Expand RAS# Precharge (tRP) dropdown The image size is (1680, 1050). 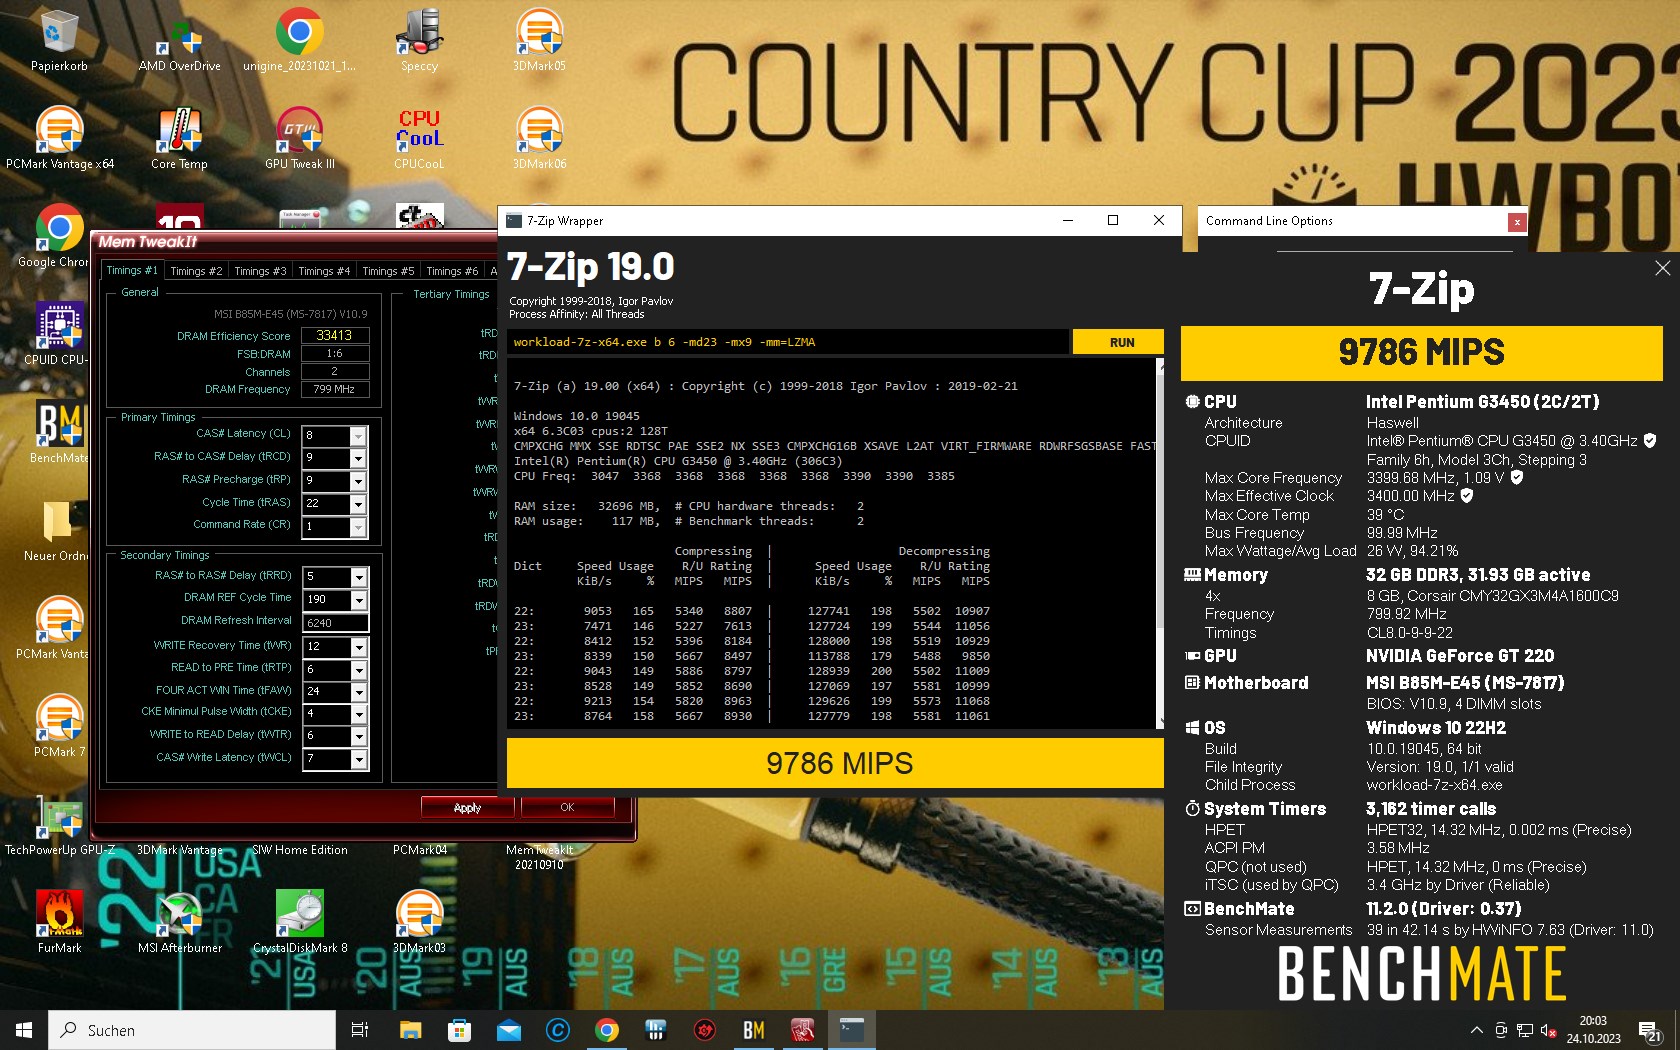(x=358, y=481)
